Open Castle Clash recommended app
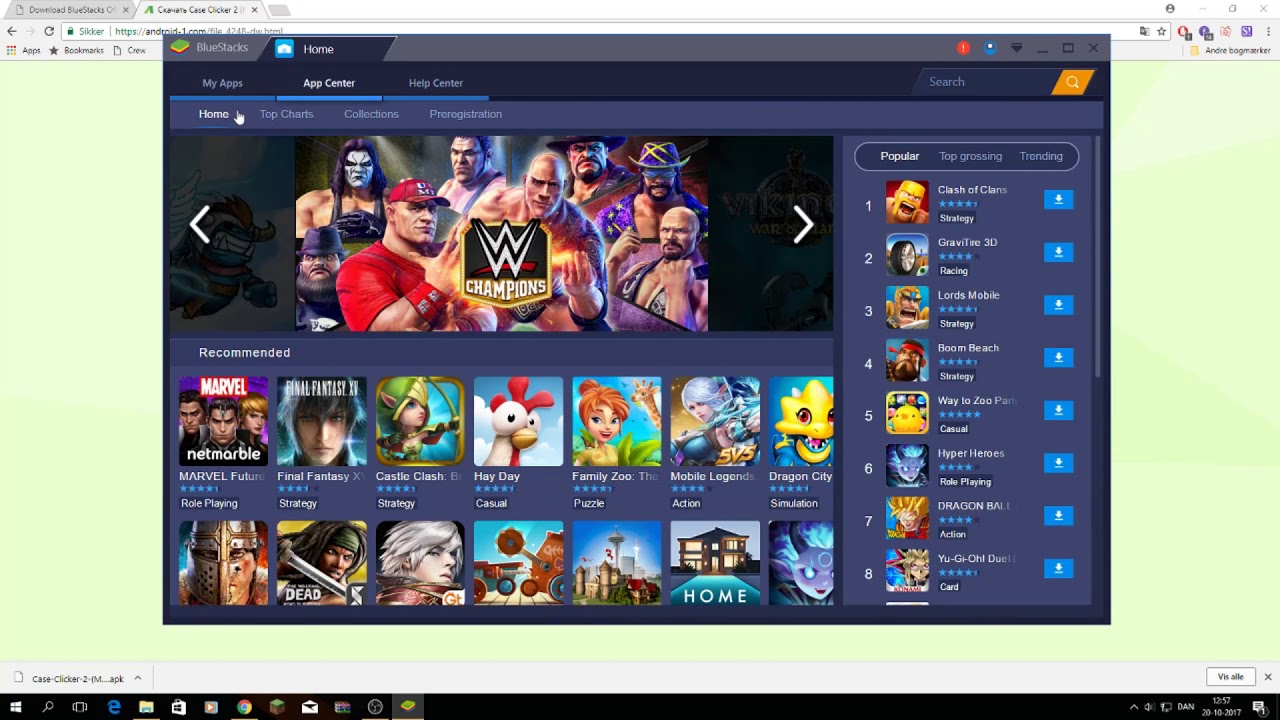 pos(420,422)
